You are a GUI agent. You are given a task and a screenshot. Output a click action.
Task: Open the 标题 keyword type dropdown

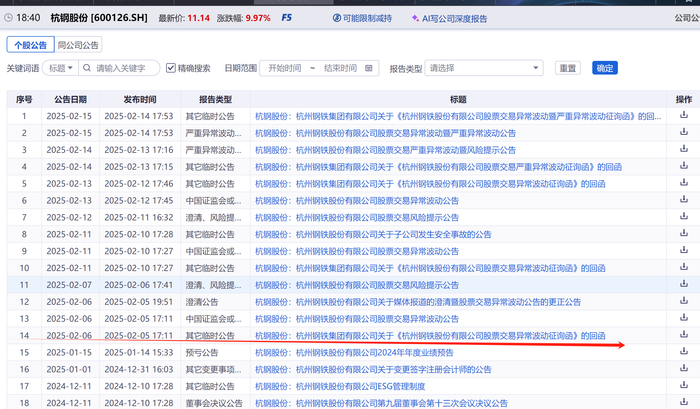[61, 68]
